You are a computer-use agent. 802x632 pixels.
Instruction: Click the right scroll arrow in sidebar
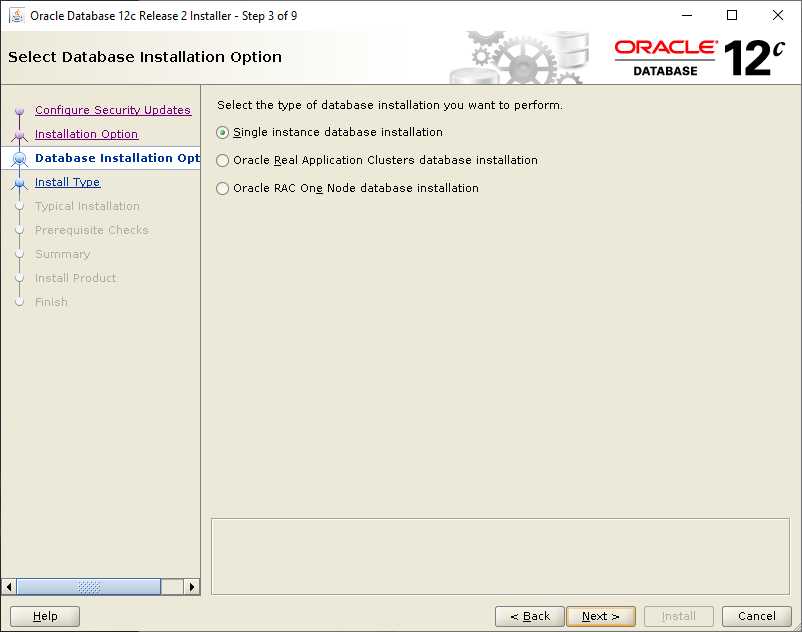pos(192,586)
